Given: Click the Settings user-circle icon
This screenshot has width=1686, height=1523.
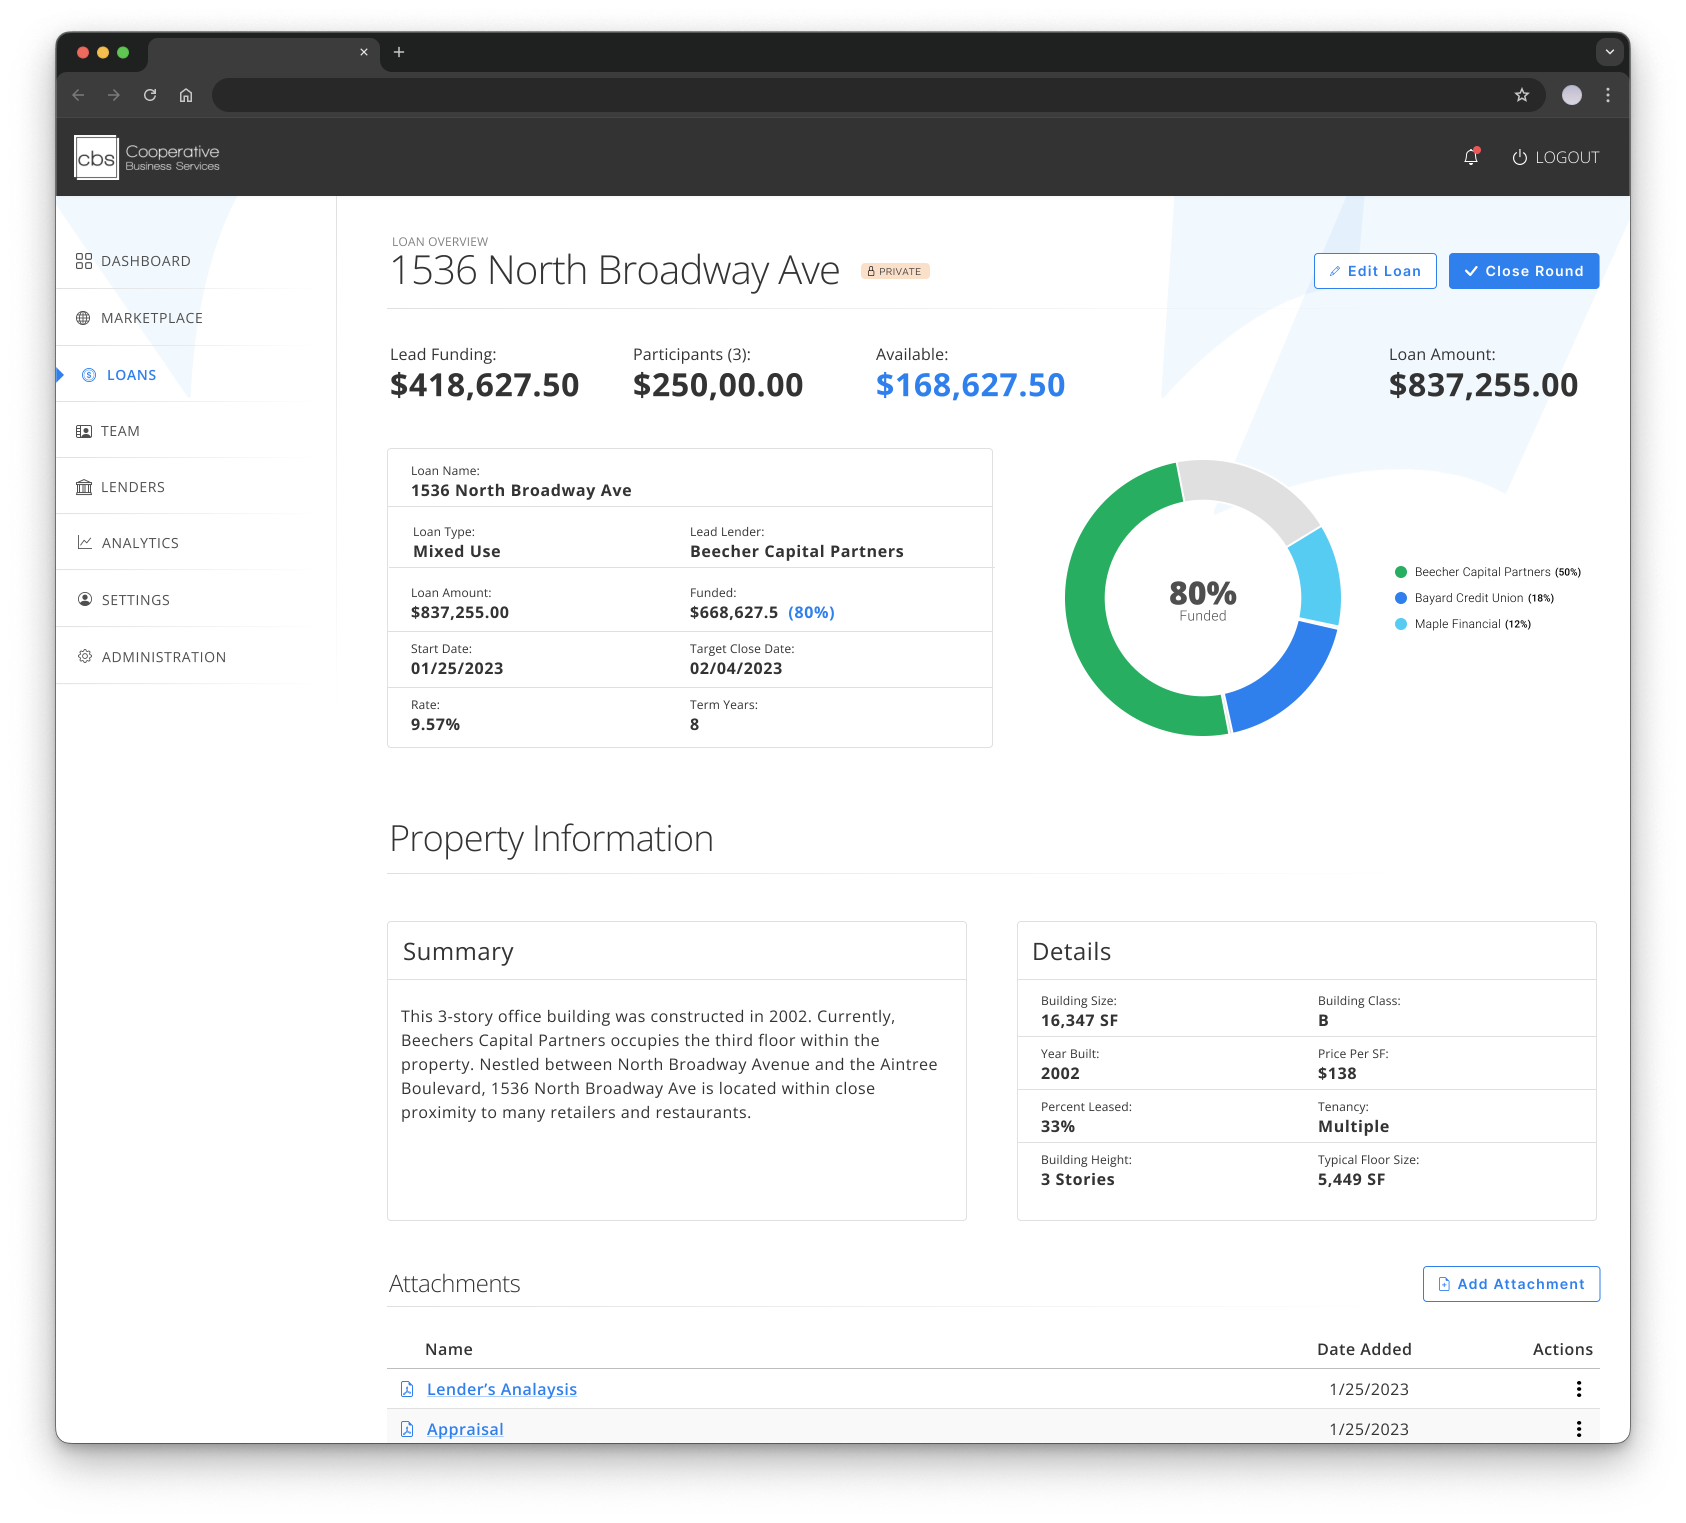Looking at the screenshot, I should [85, 599].
